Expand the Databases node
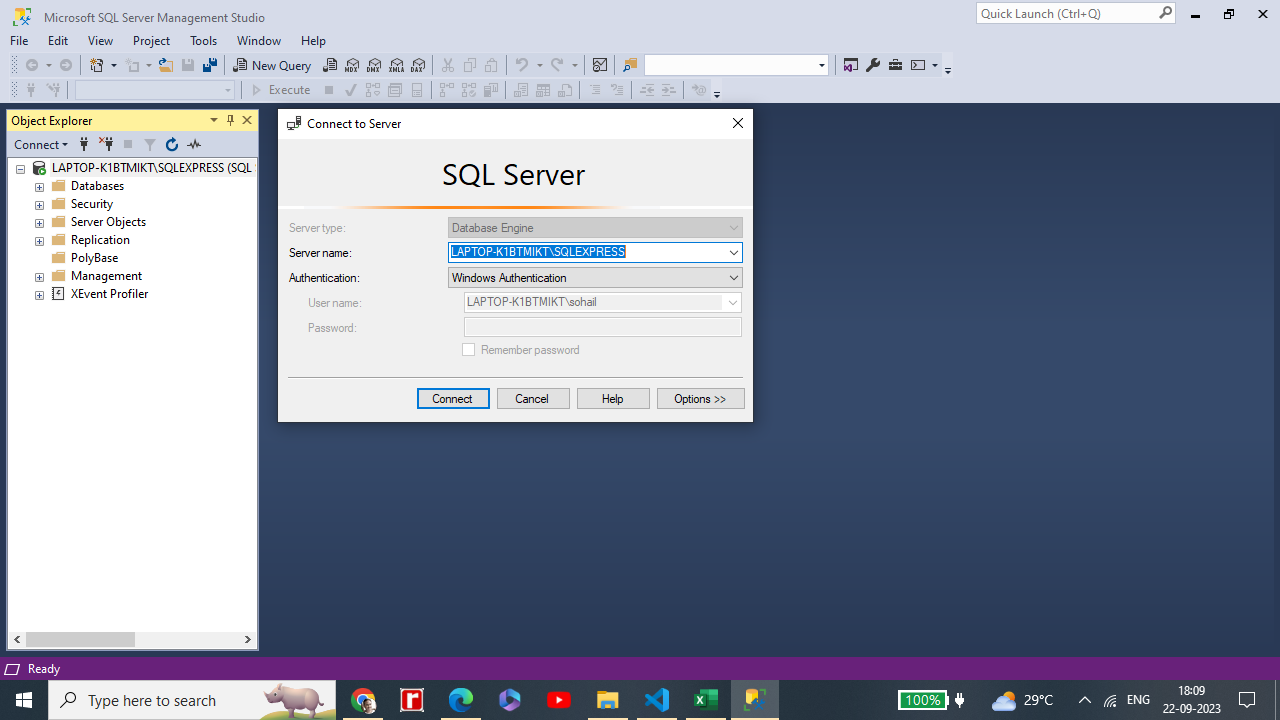The height and width of the screenshot is (720, 1280). point(40,187)
